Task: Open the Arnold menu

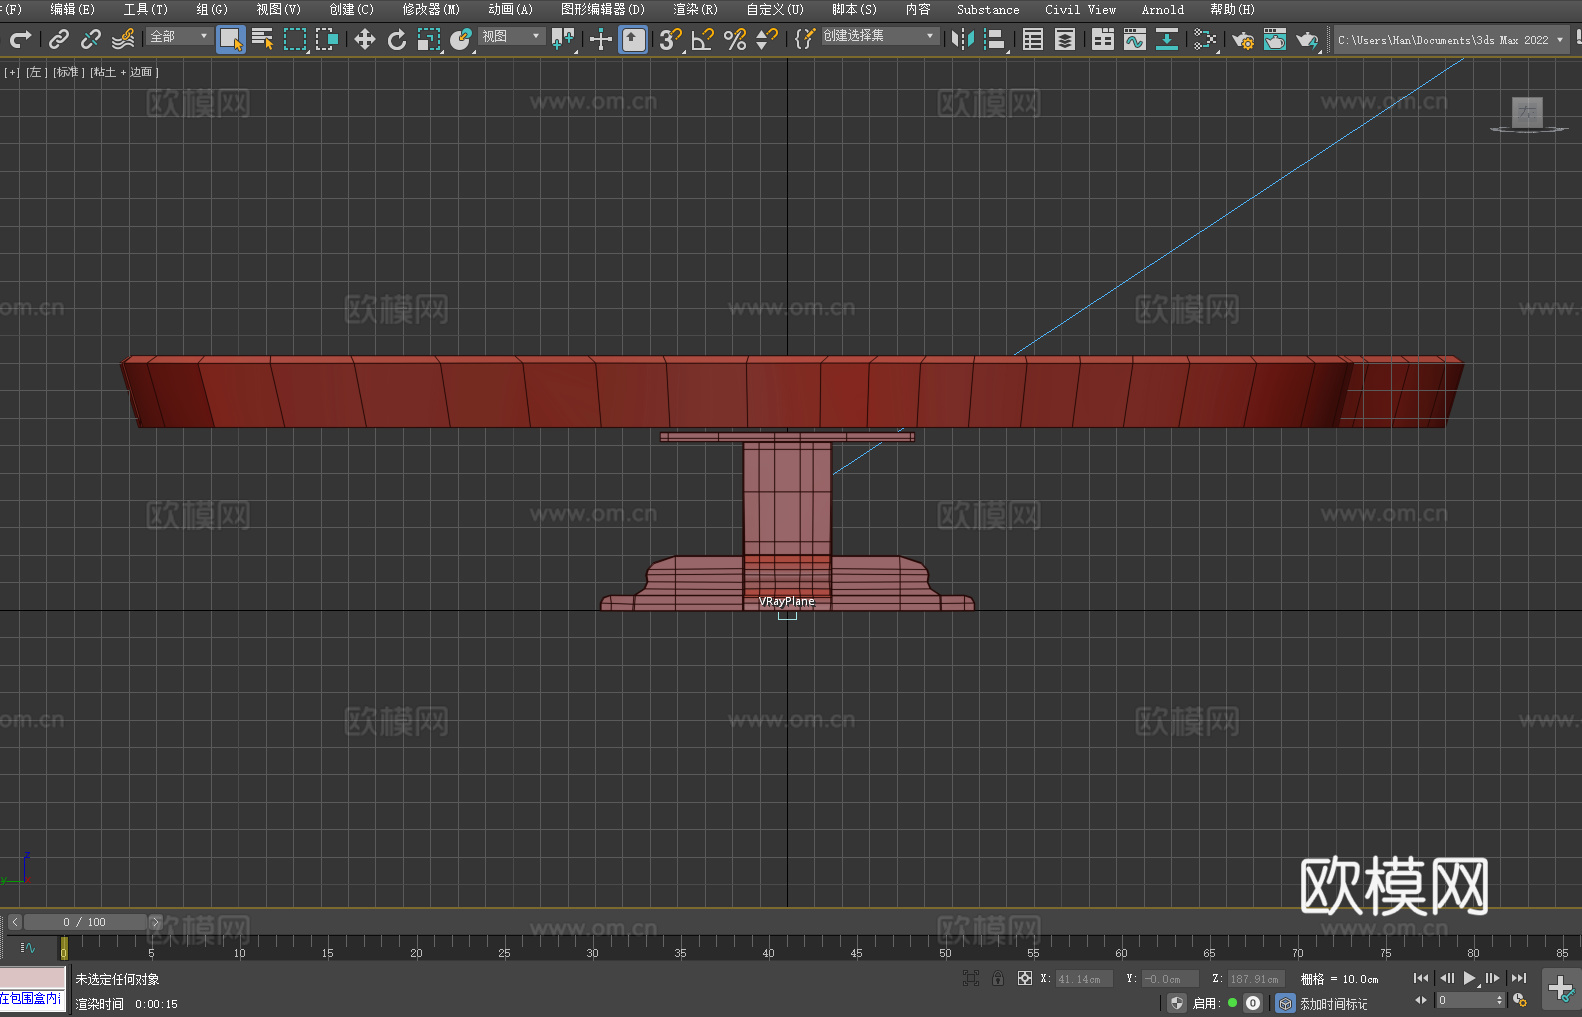Action: point(1163,9)
